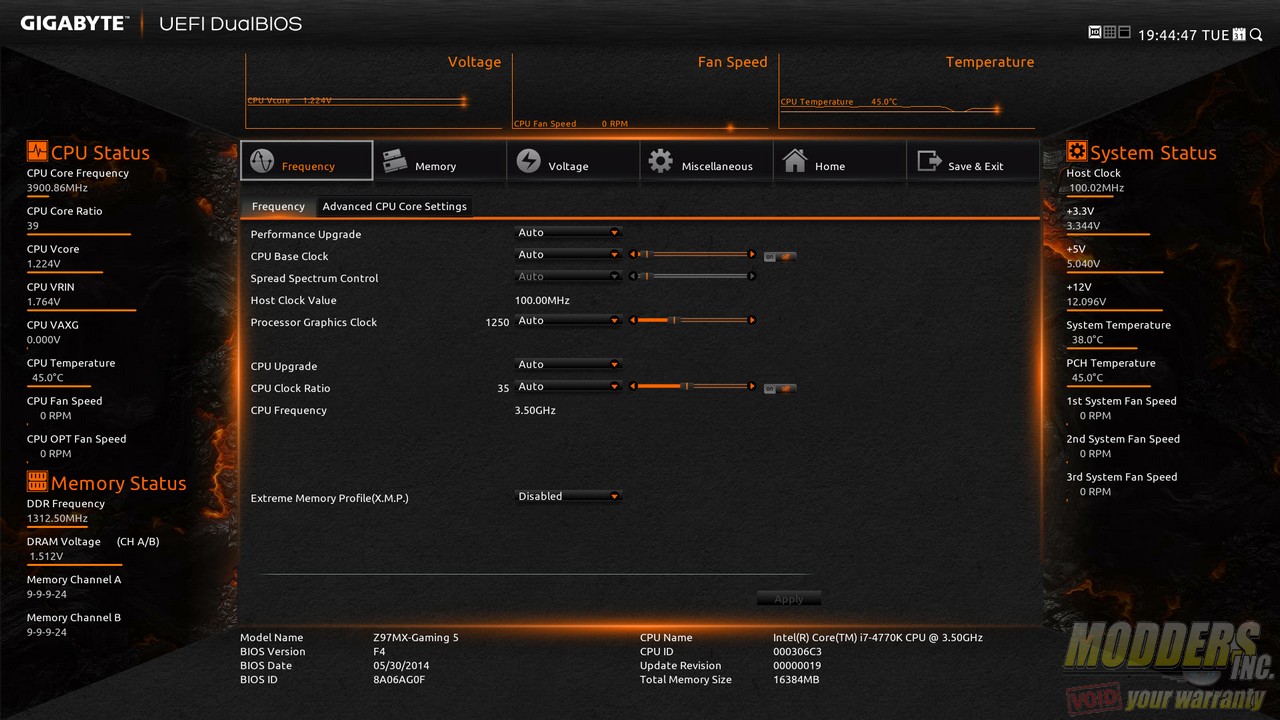Click Spread Spectrum Control left arrow
The height and width of the screenshot is (720, 1280).
(x=632, y=277)
